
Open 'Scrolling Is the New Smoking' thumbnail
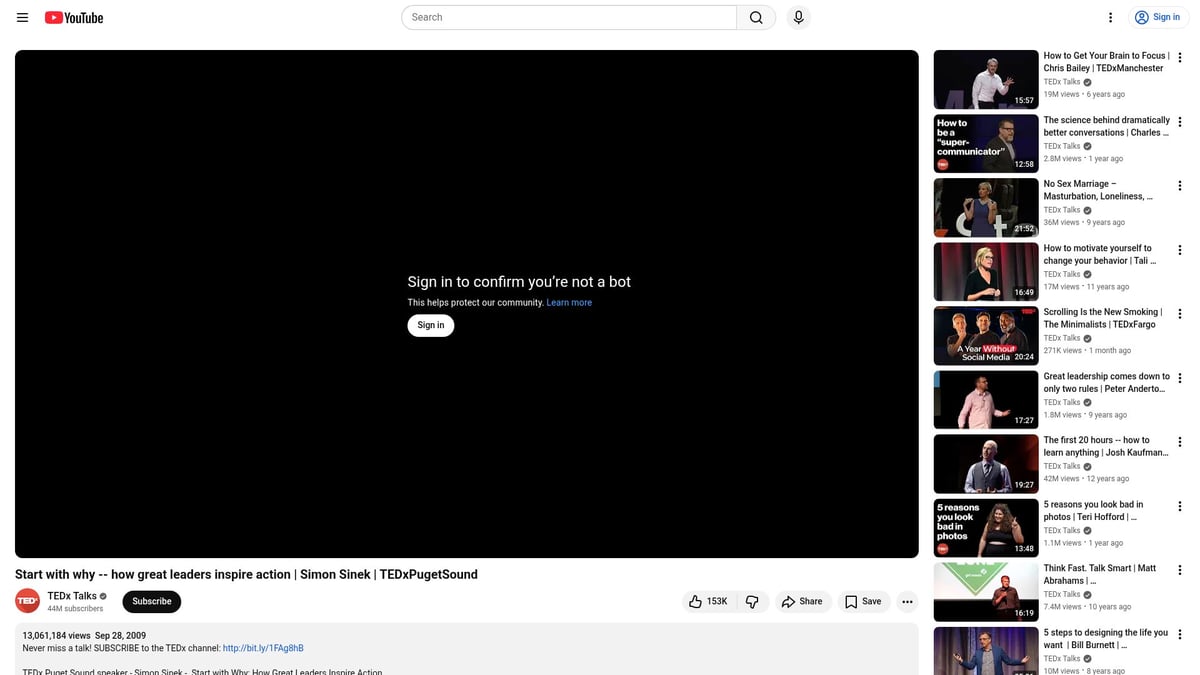(x=985, y=336)
